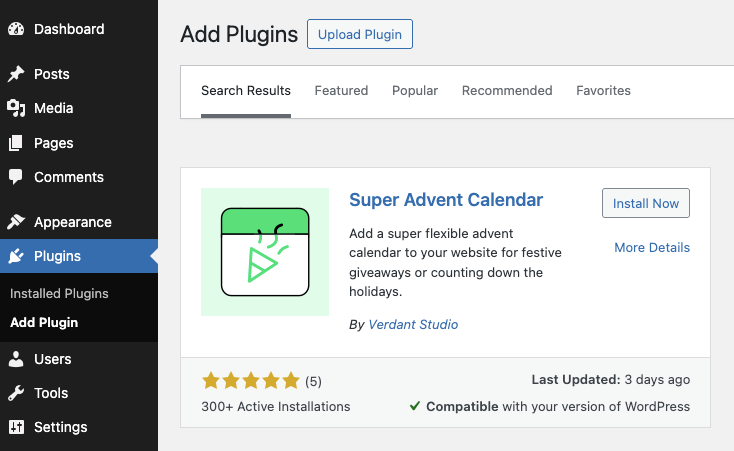Click the Settings sliders icon

(x=16, y=427)
